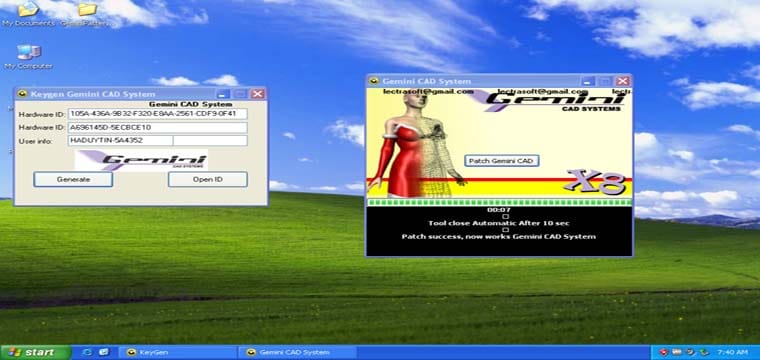
Task: Switch to the KeyGen taskbar item
Action: click(177, 352)
